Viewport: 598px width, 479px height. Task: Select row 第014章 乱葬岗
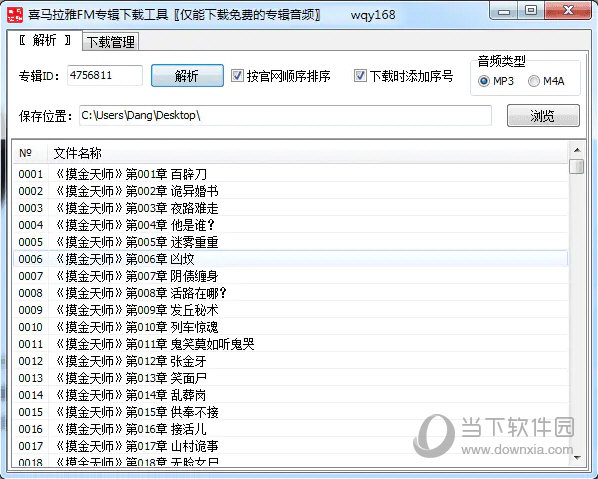click(291, 395)
